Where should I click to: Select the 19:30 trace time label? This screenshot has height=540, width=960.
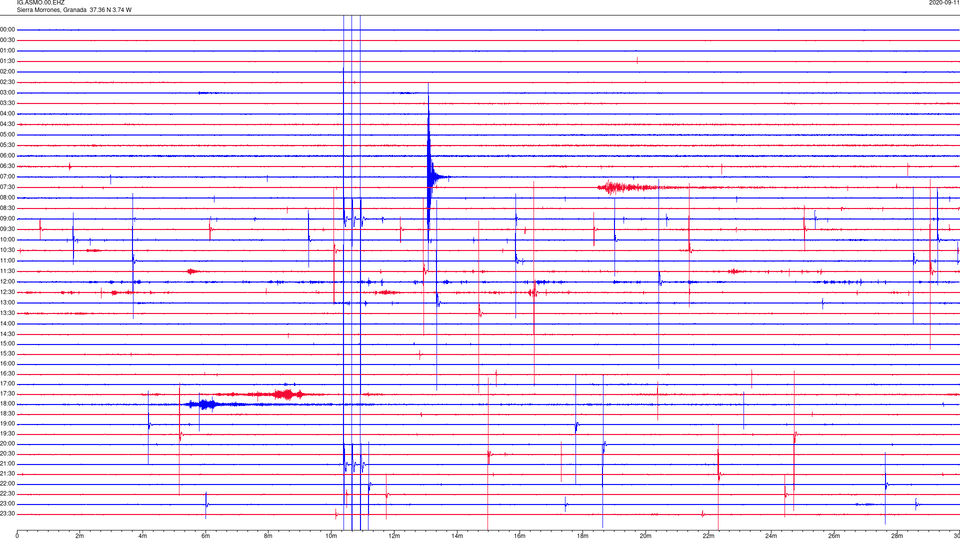click(x=7, y=433)
